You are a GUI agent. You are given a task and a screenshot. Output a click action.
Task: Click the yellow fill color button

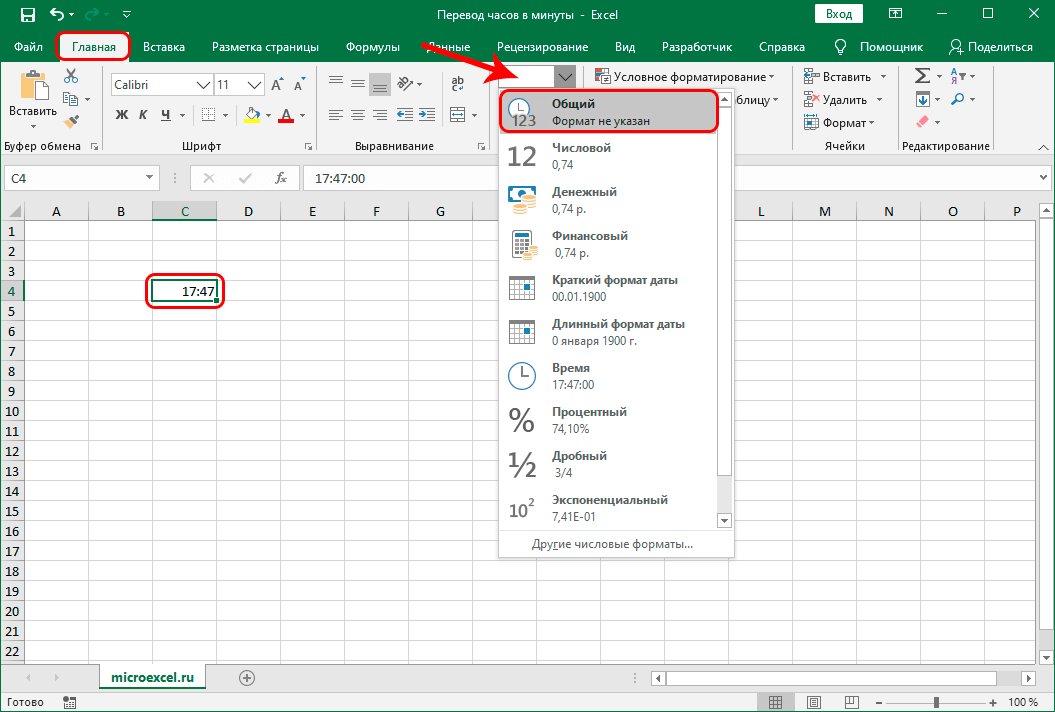coord(252,115)
